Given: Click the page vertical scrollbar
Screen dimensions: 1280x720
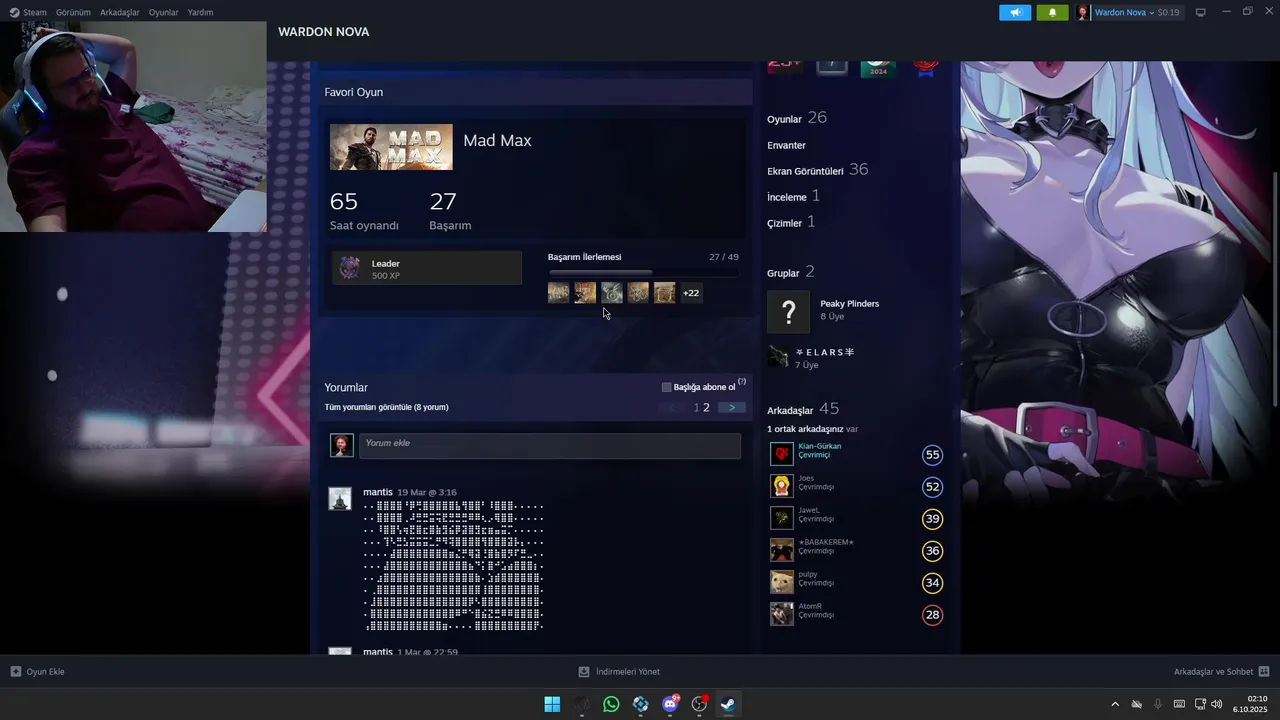Looking at the screenshot, I should 1274,287.
